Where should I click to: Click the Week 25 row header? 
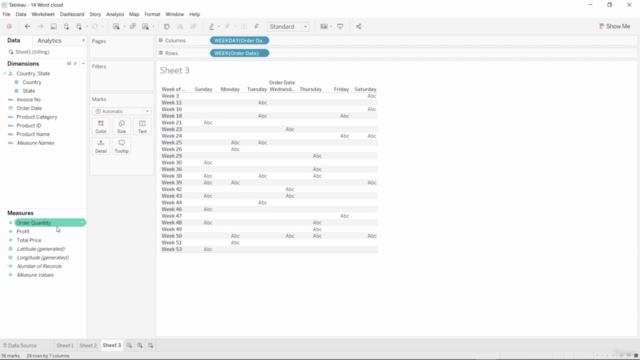[x=171, y=142]
